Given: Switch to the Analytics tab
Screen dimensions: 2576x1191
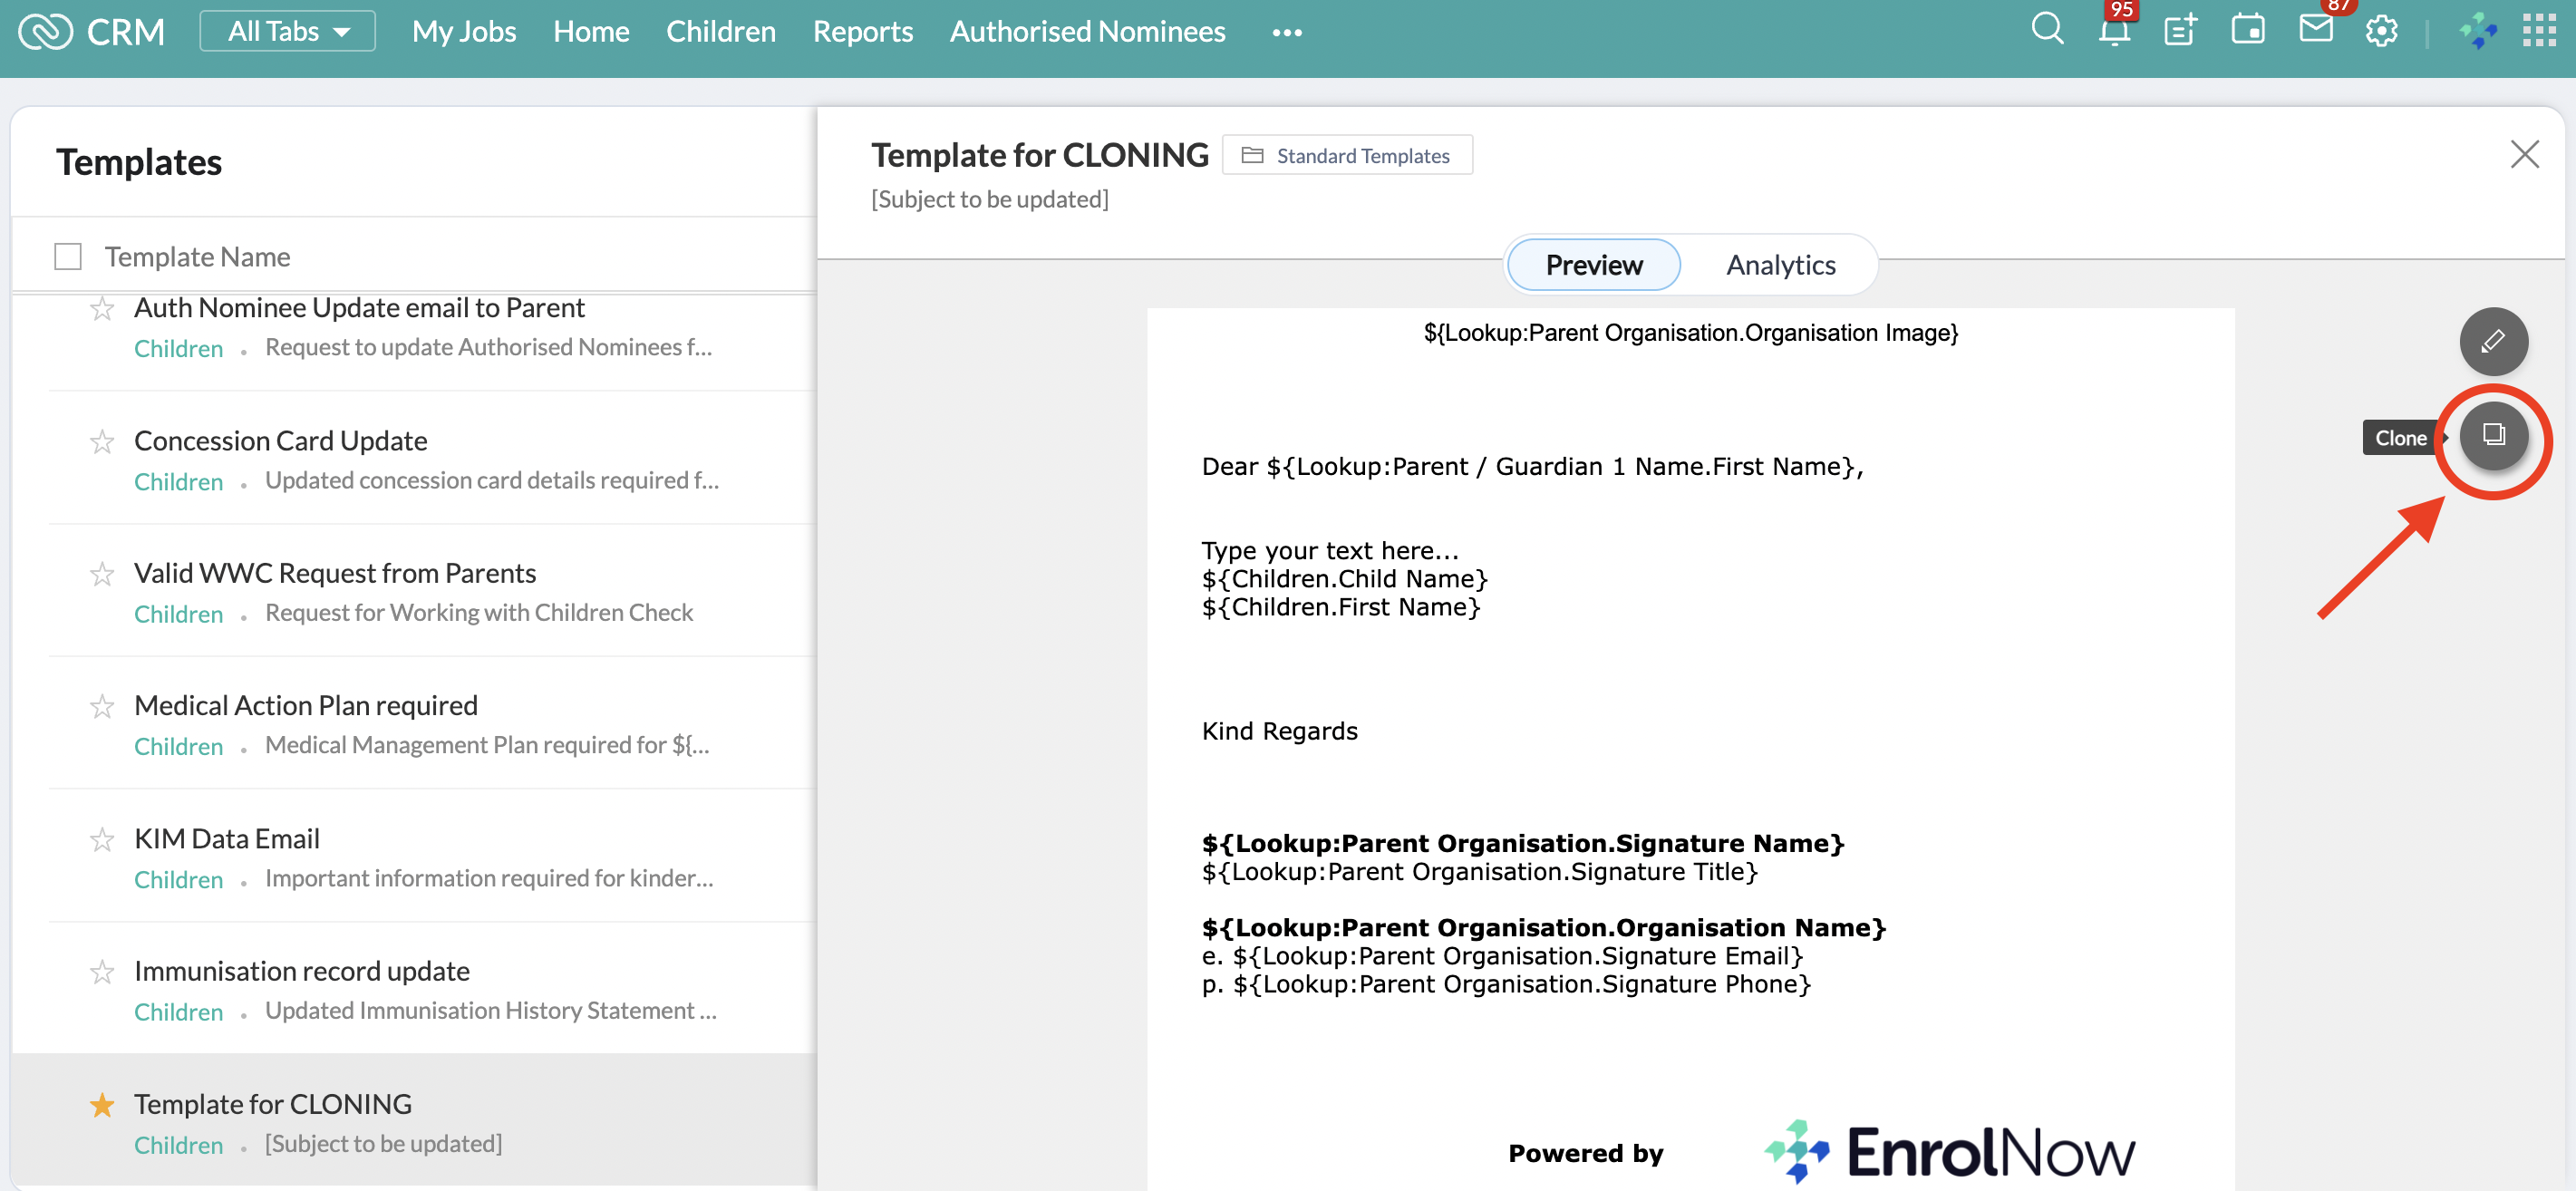Looking at the screenshot, I should 1780,264.
